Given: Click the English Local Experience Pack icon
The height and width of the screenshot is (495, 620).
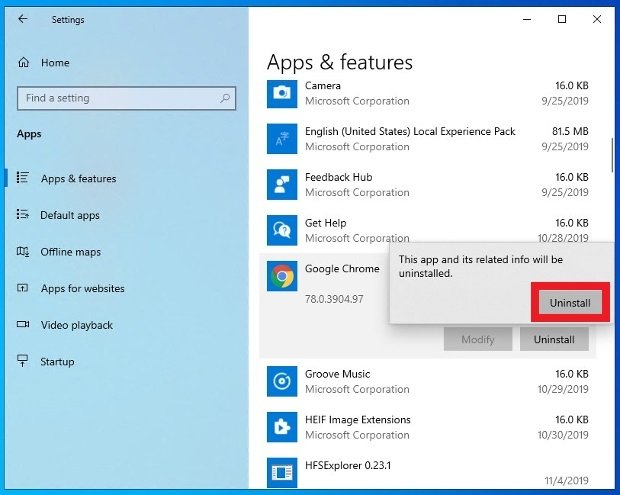Looking at the screenshot, I should 282,139.
